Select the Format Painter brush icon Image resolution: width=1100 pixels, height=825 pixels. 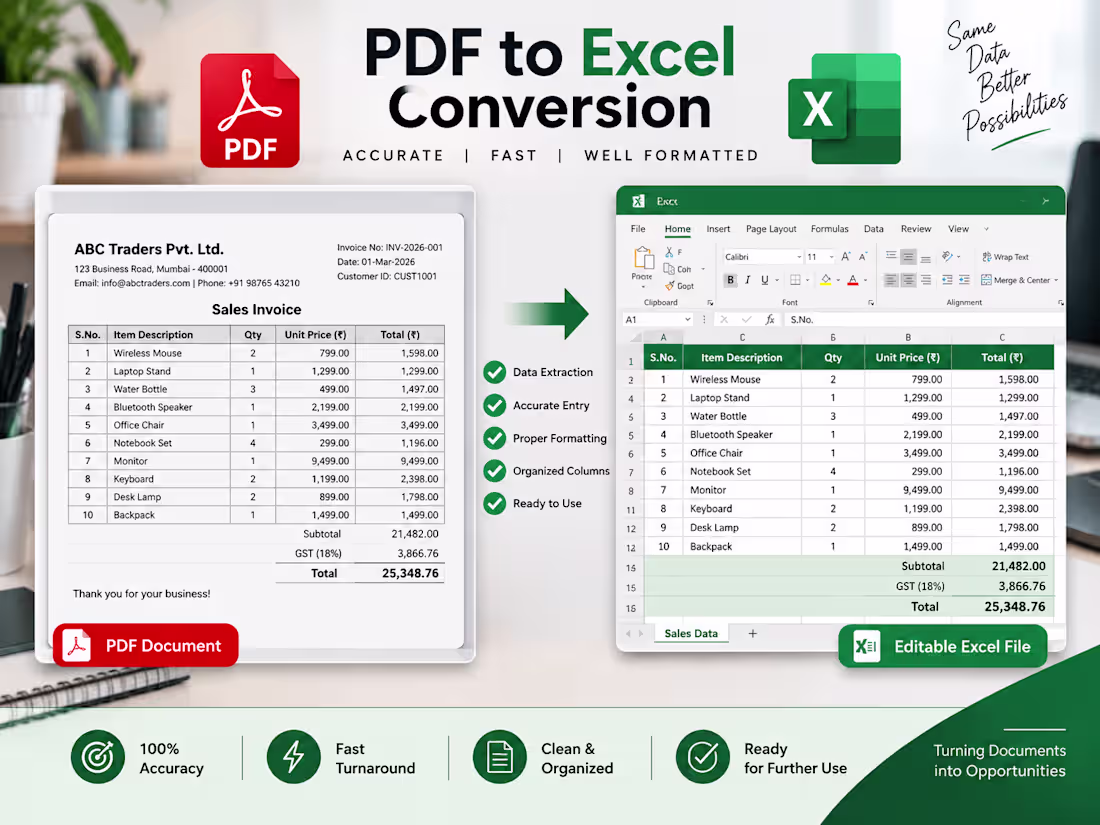coord(670,285)
